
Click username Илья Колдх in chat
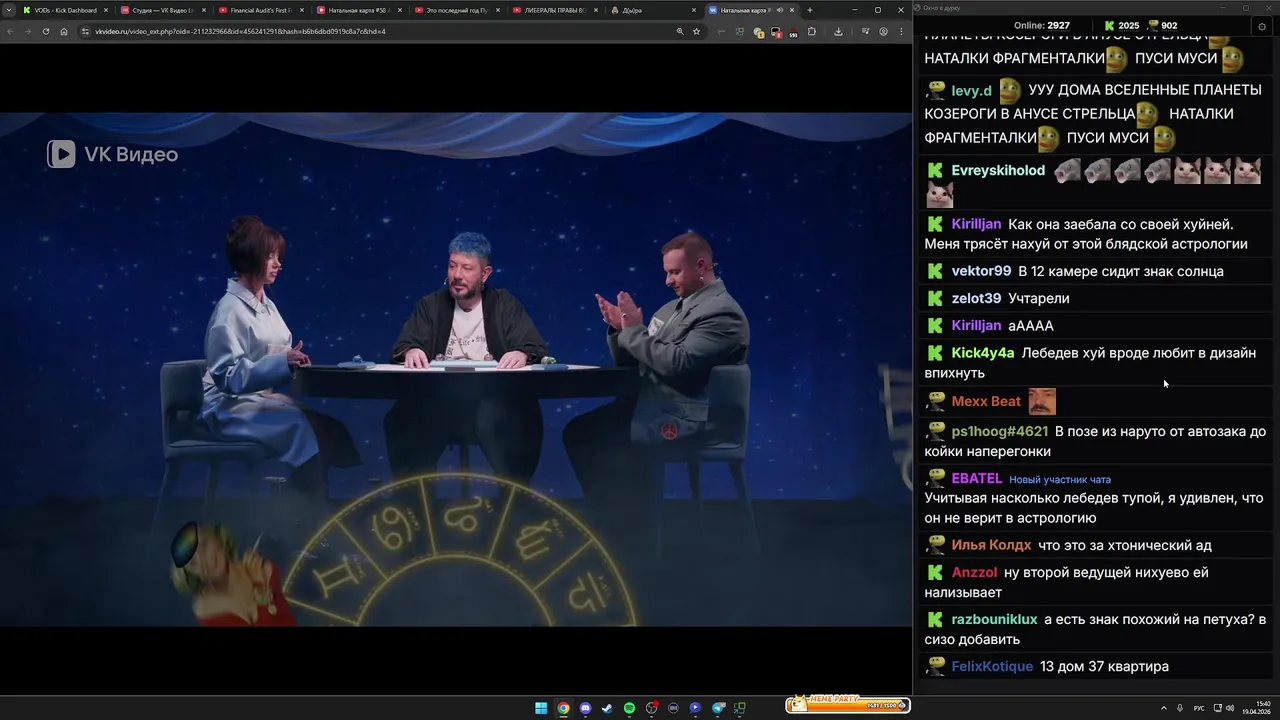[991, 545]
